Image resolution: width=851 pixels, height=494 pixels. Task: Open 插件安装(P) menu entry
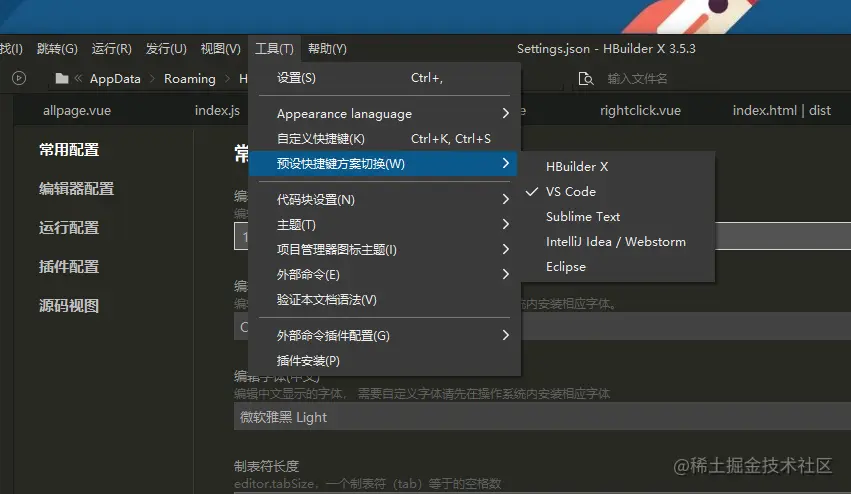[x=384, y=360]
